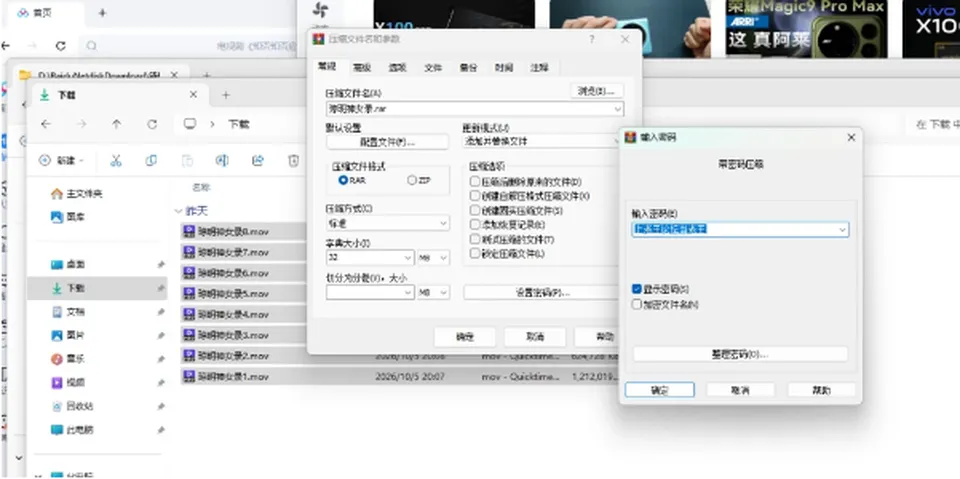Screen dimensions: 960x479
Task: Switch to 文件 files tab in archive dialog
Action: (433, 68)
